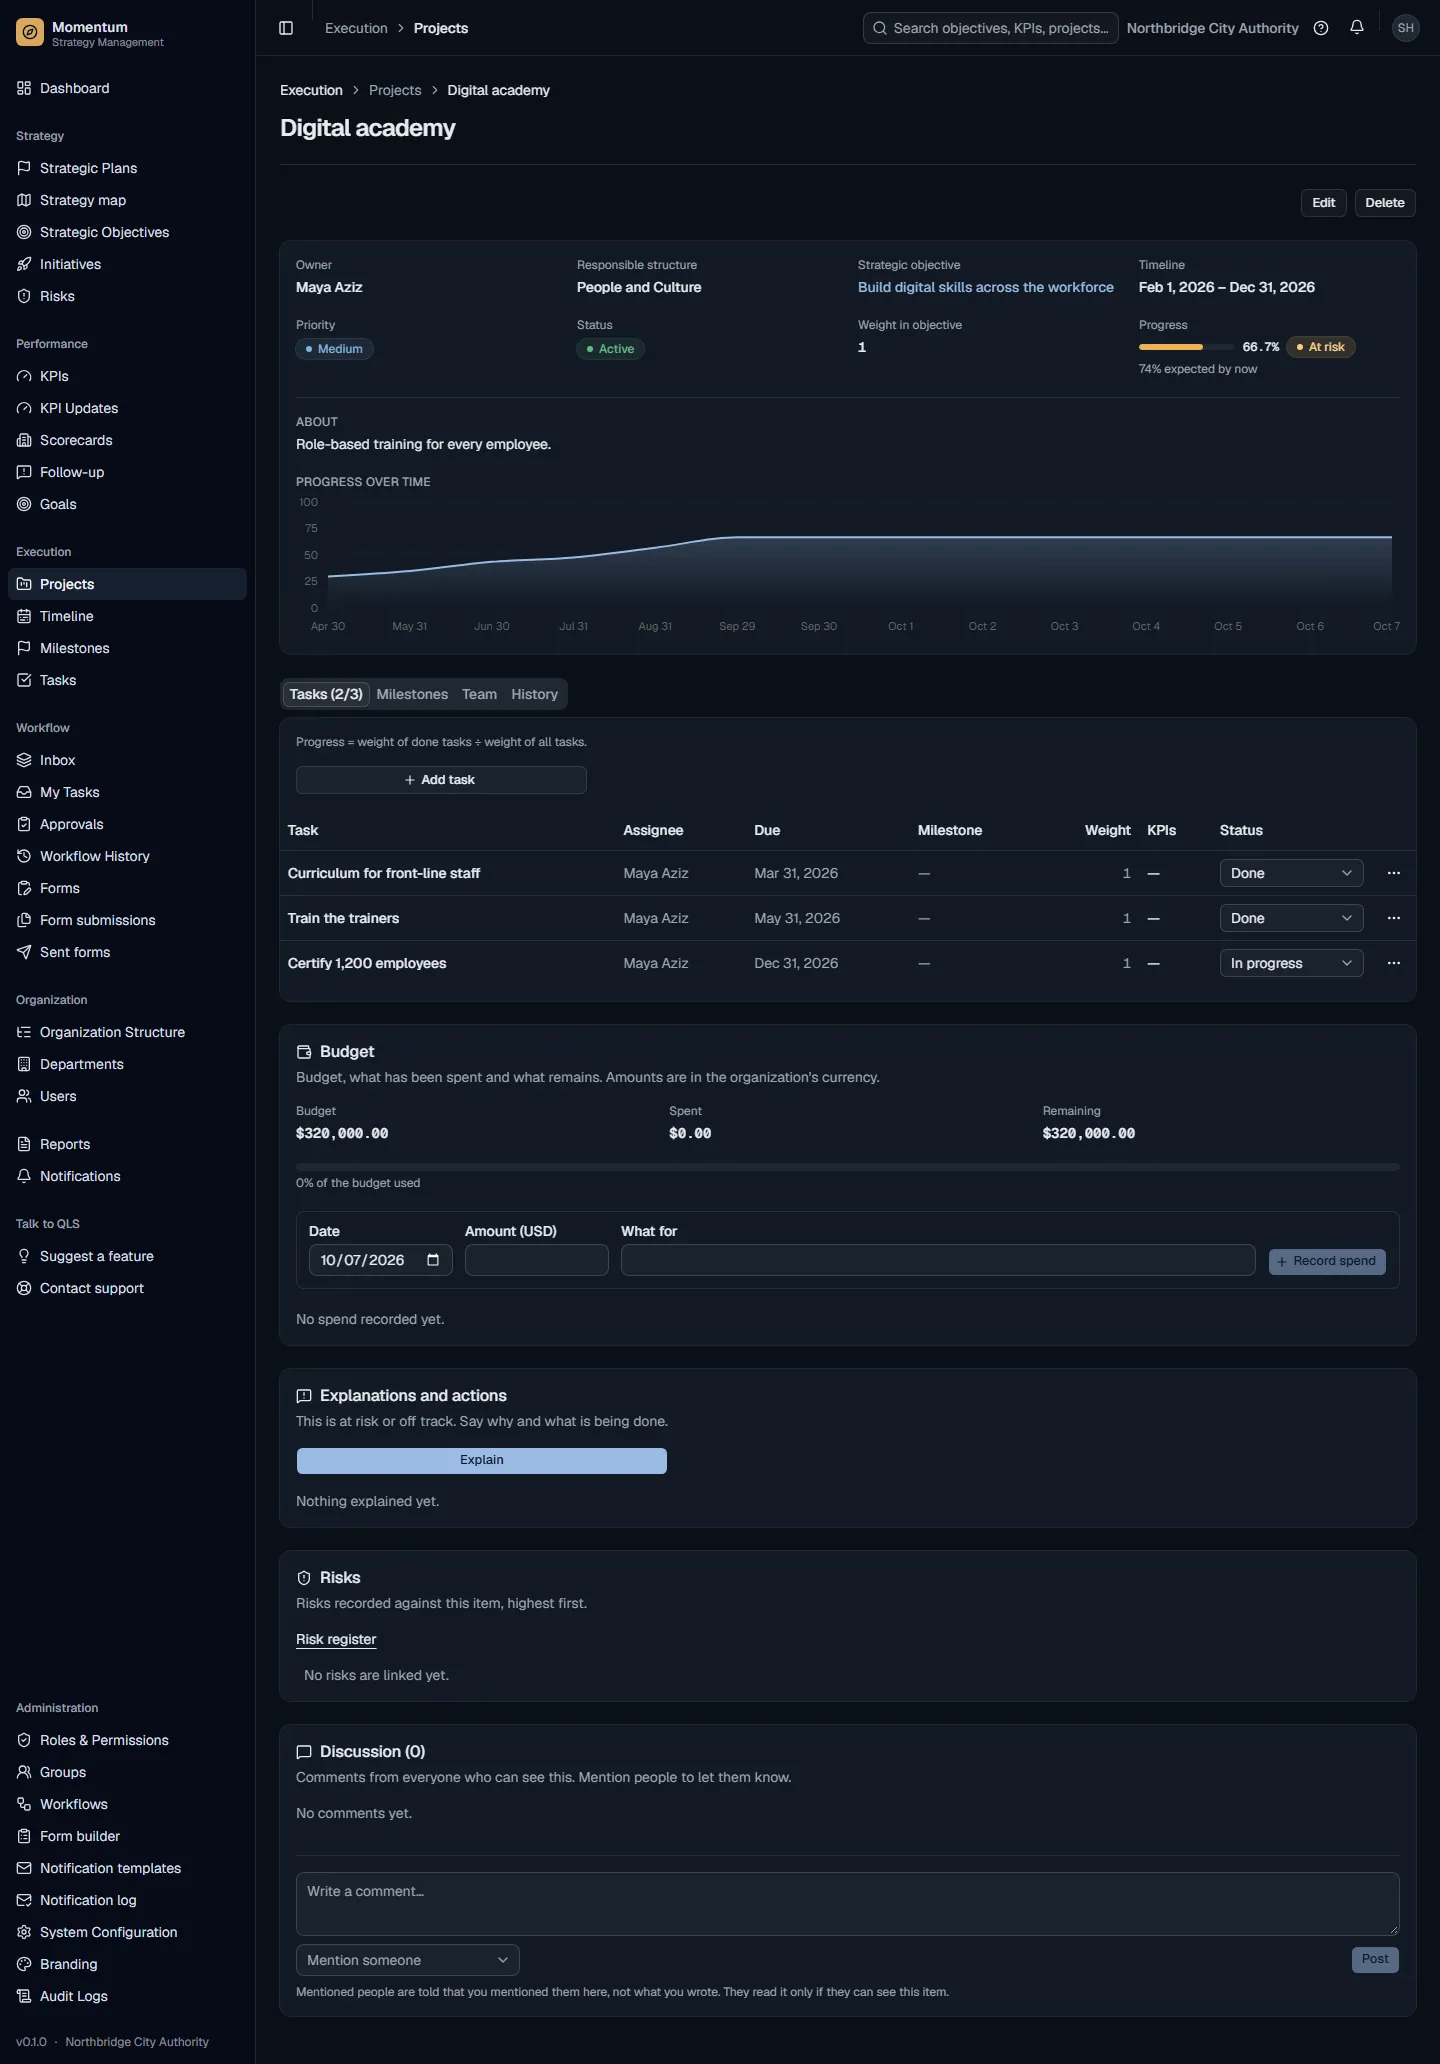
Task: Open row options for Train the trainers
Action: [1394, 918]
